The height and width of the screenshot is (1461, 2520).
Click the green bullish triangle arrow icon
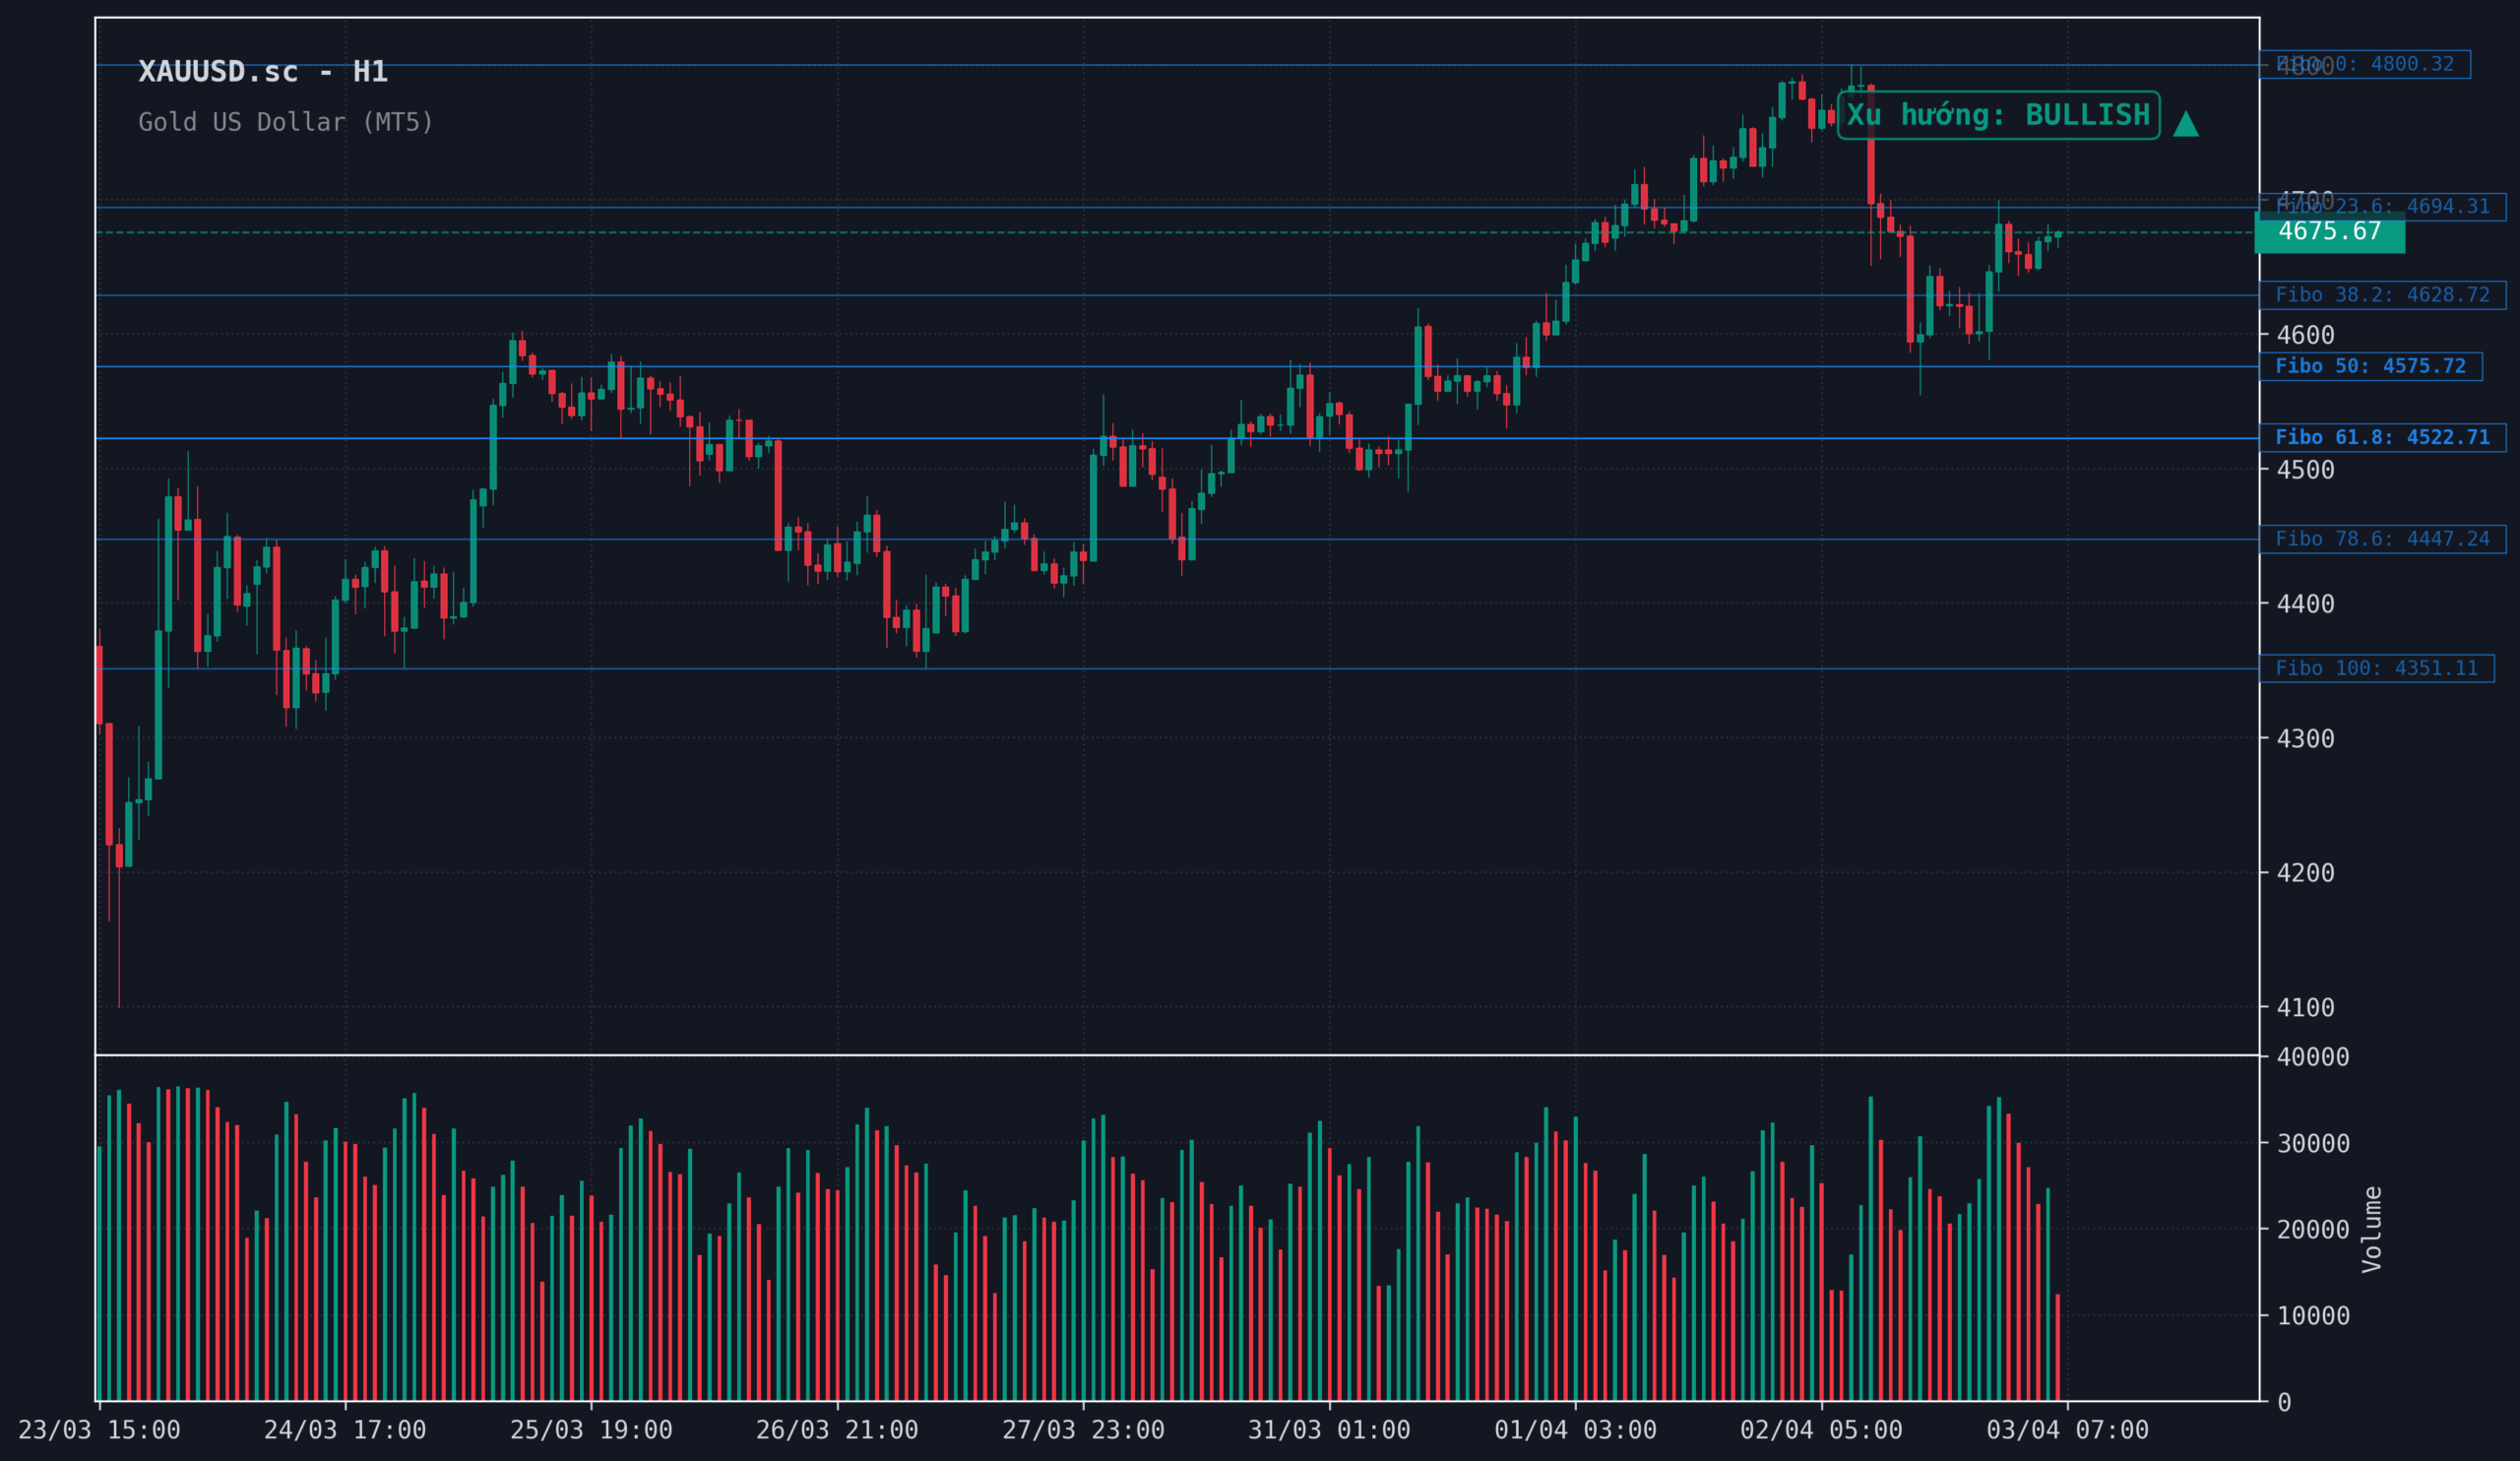tap(2186, 125)
